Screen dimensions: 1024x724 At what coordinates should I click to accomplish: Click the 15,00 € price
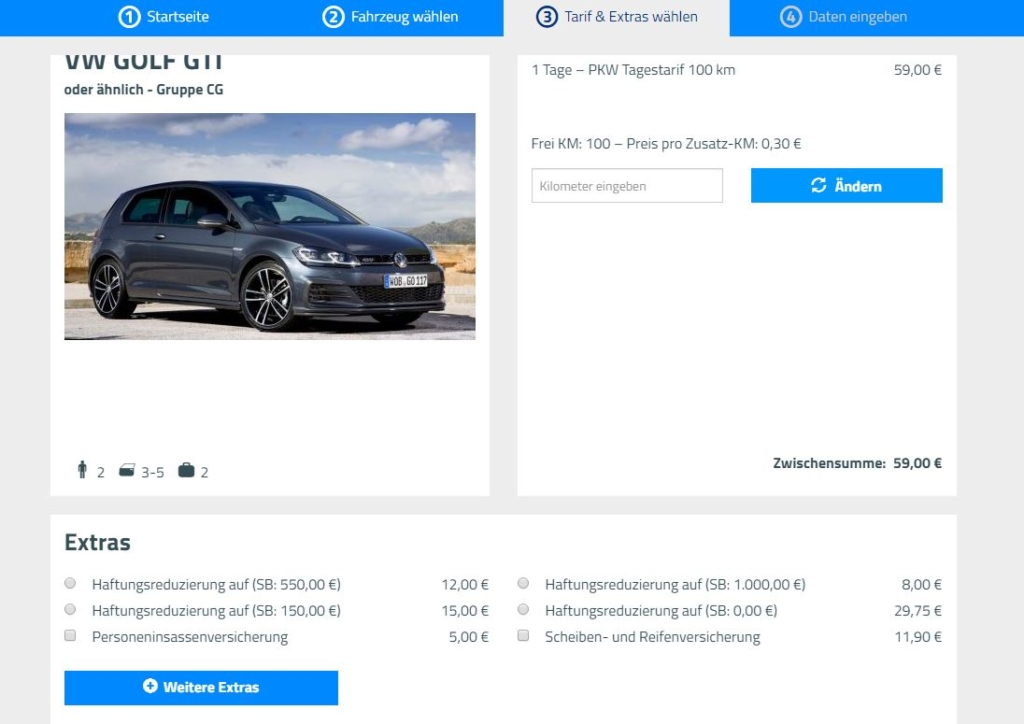click(x=465, y=611)
